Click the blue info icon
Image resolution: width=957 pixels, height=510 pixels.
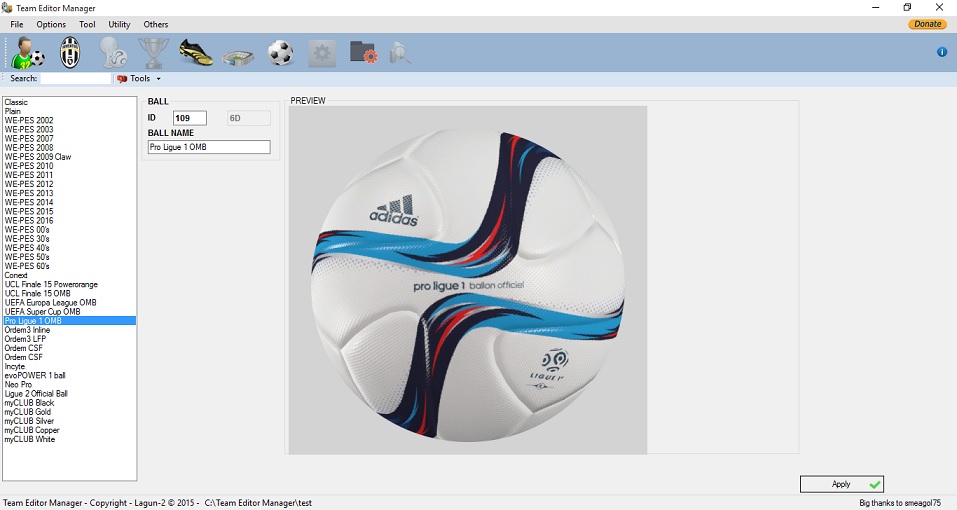942,52
